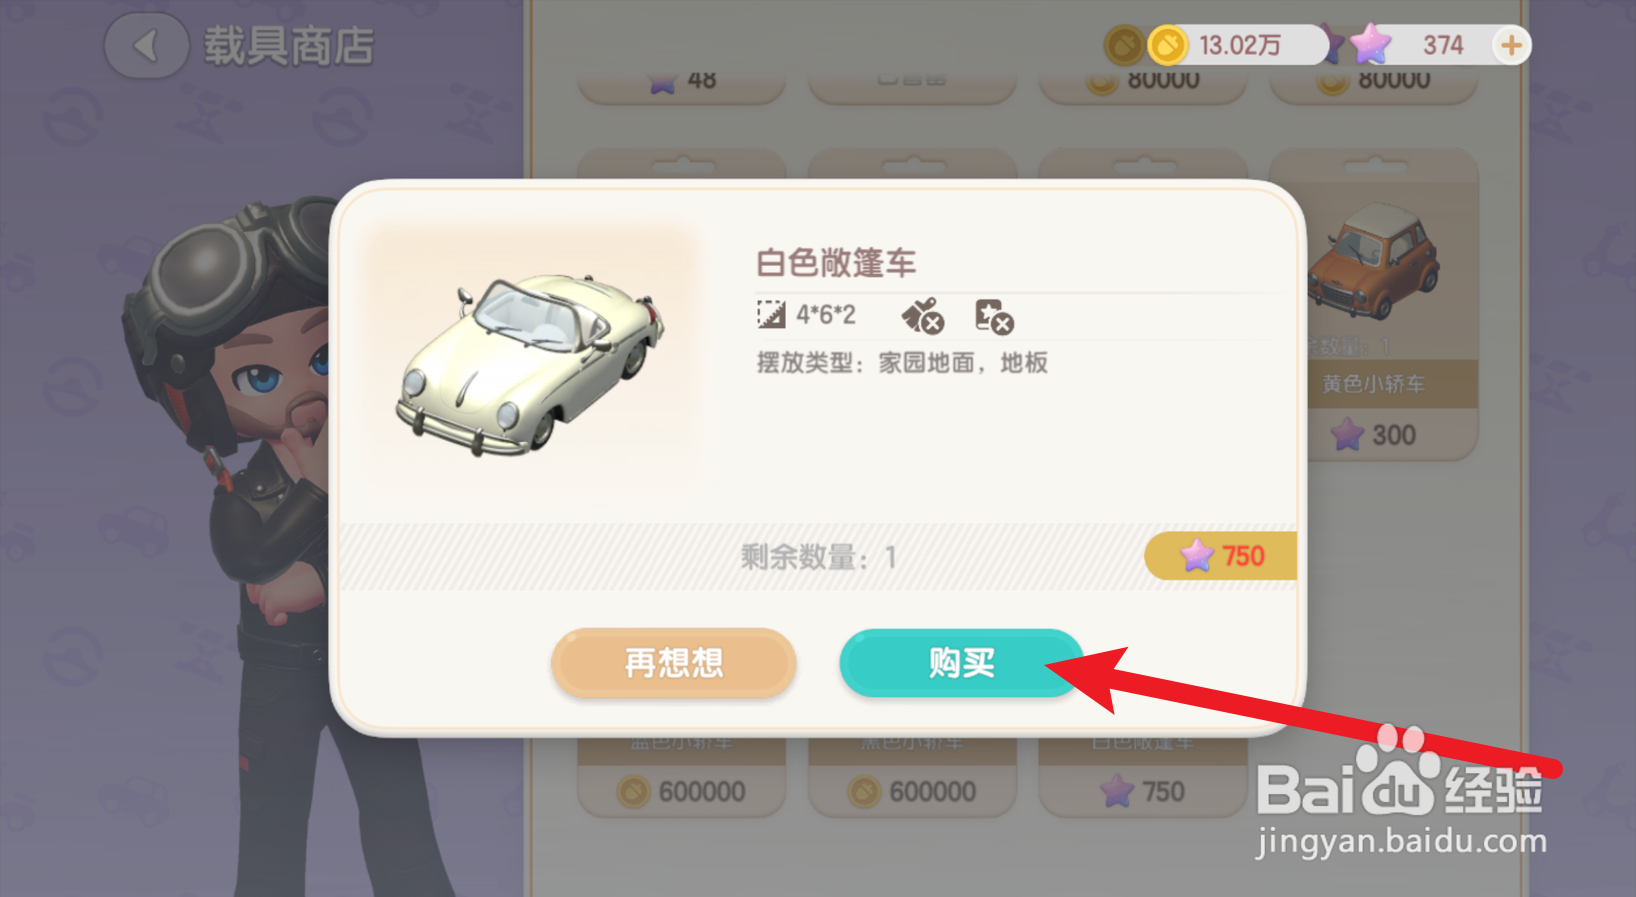This screenshot has width=1636, height=897.
Task: Click the 4*6*2 size dimension icon
Action: pos(771,314)
